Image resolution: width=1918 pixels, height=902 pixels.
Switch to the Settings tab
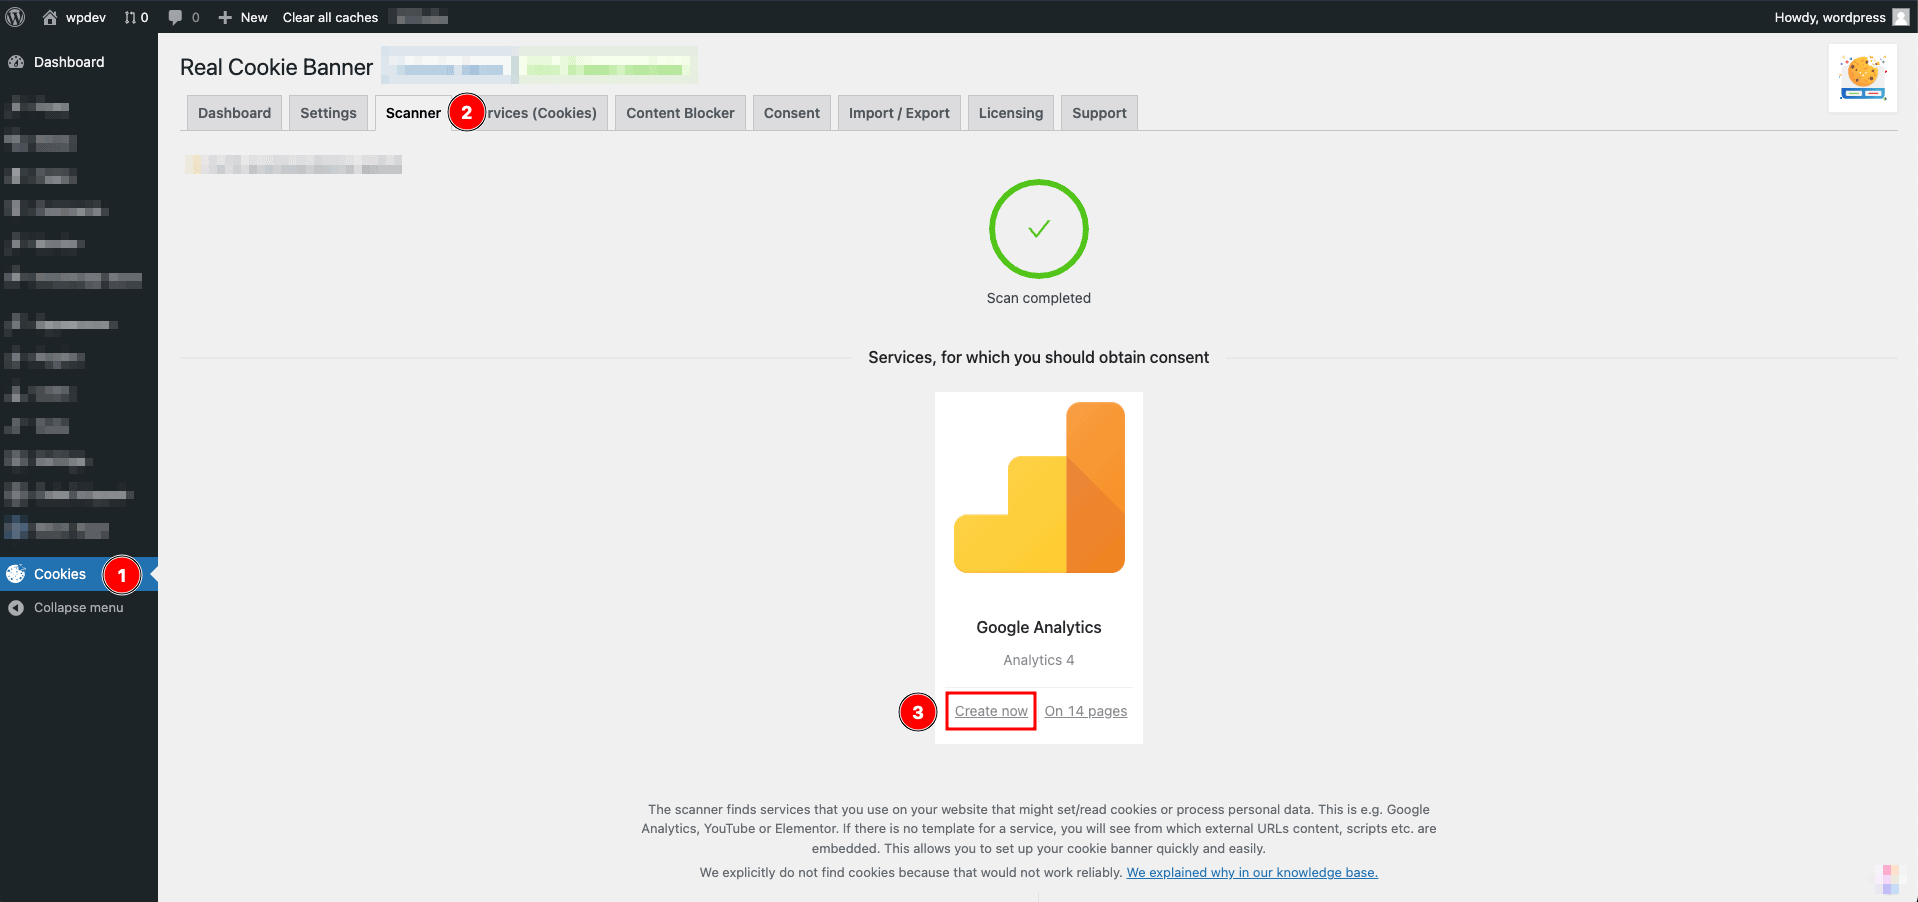pyautogui.click(x=328, y=113)
